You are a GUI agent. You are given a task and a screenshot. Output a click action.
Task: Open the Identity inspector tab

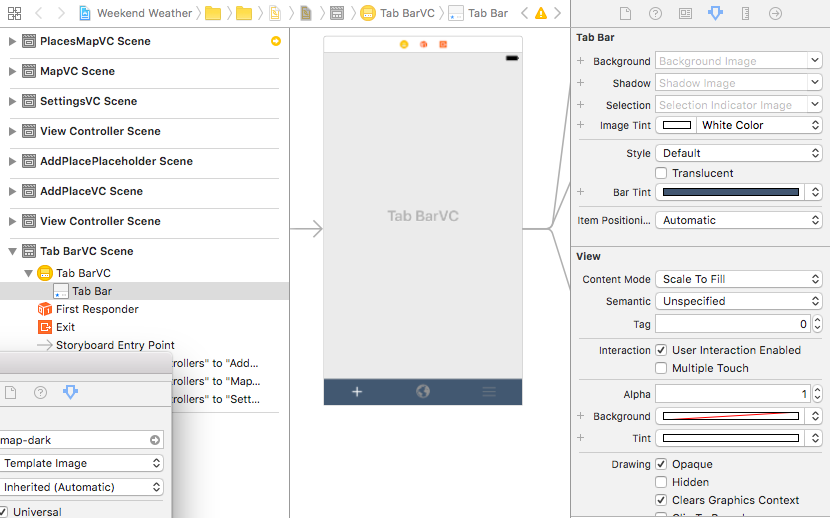685,13
